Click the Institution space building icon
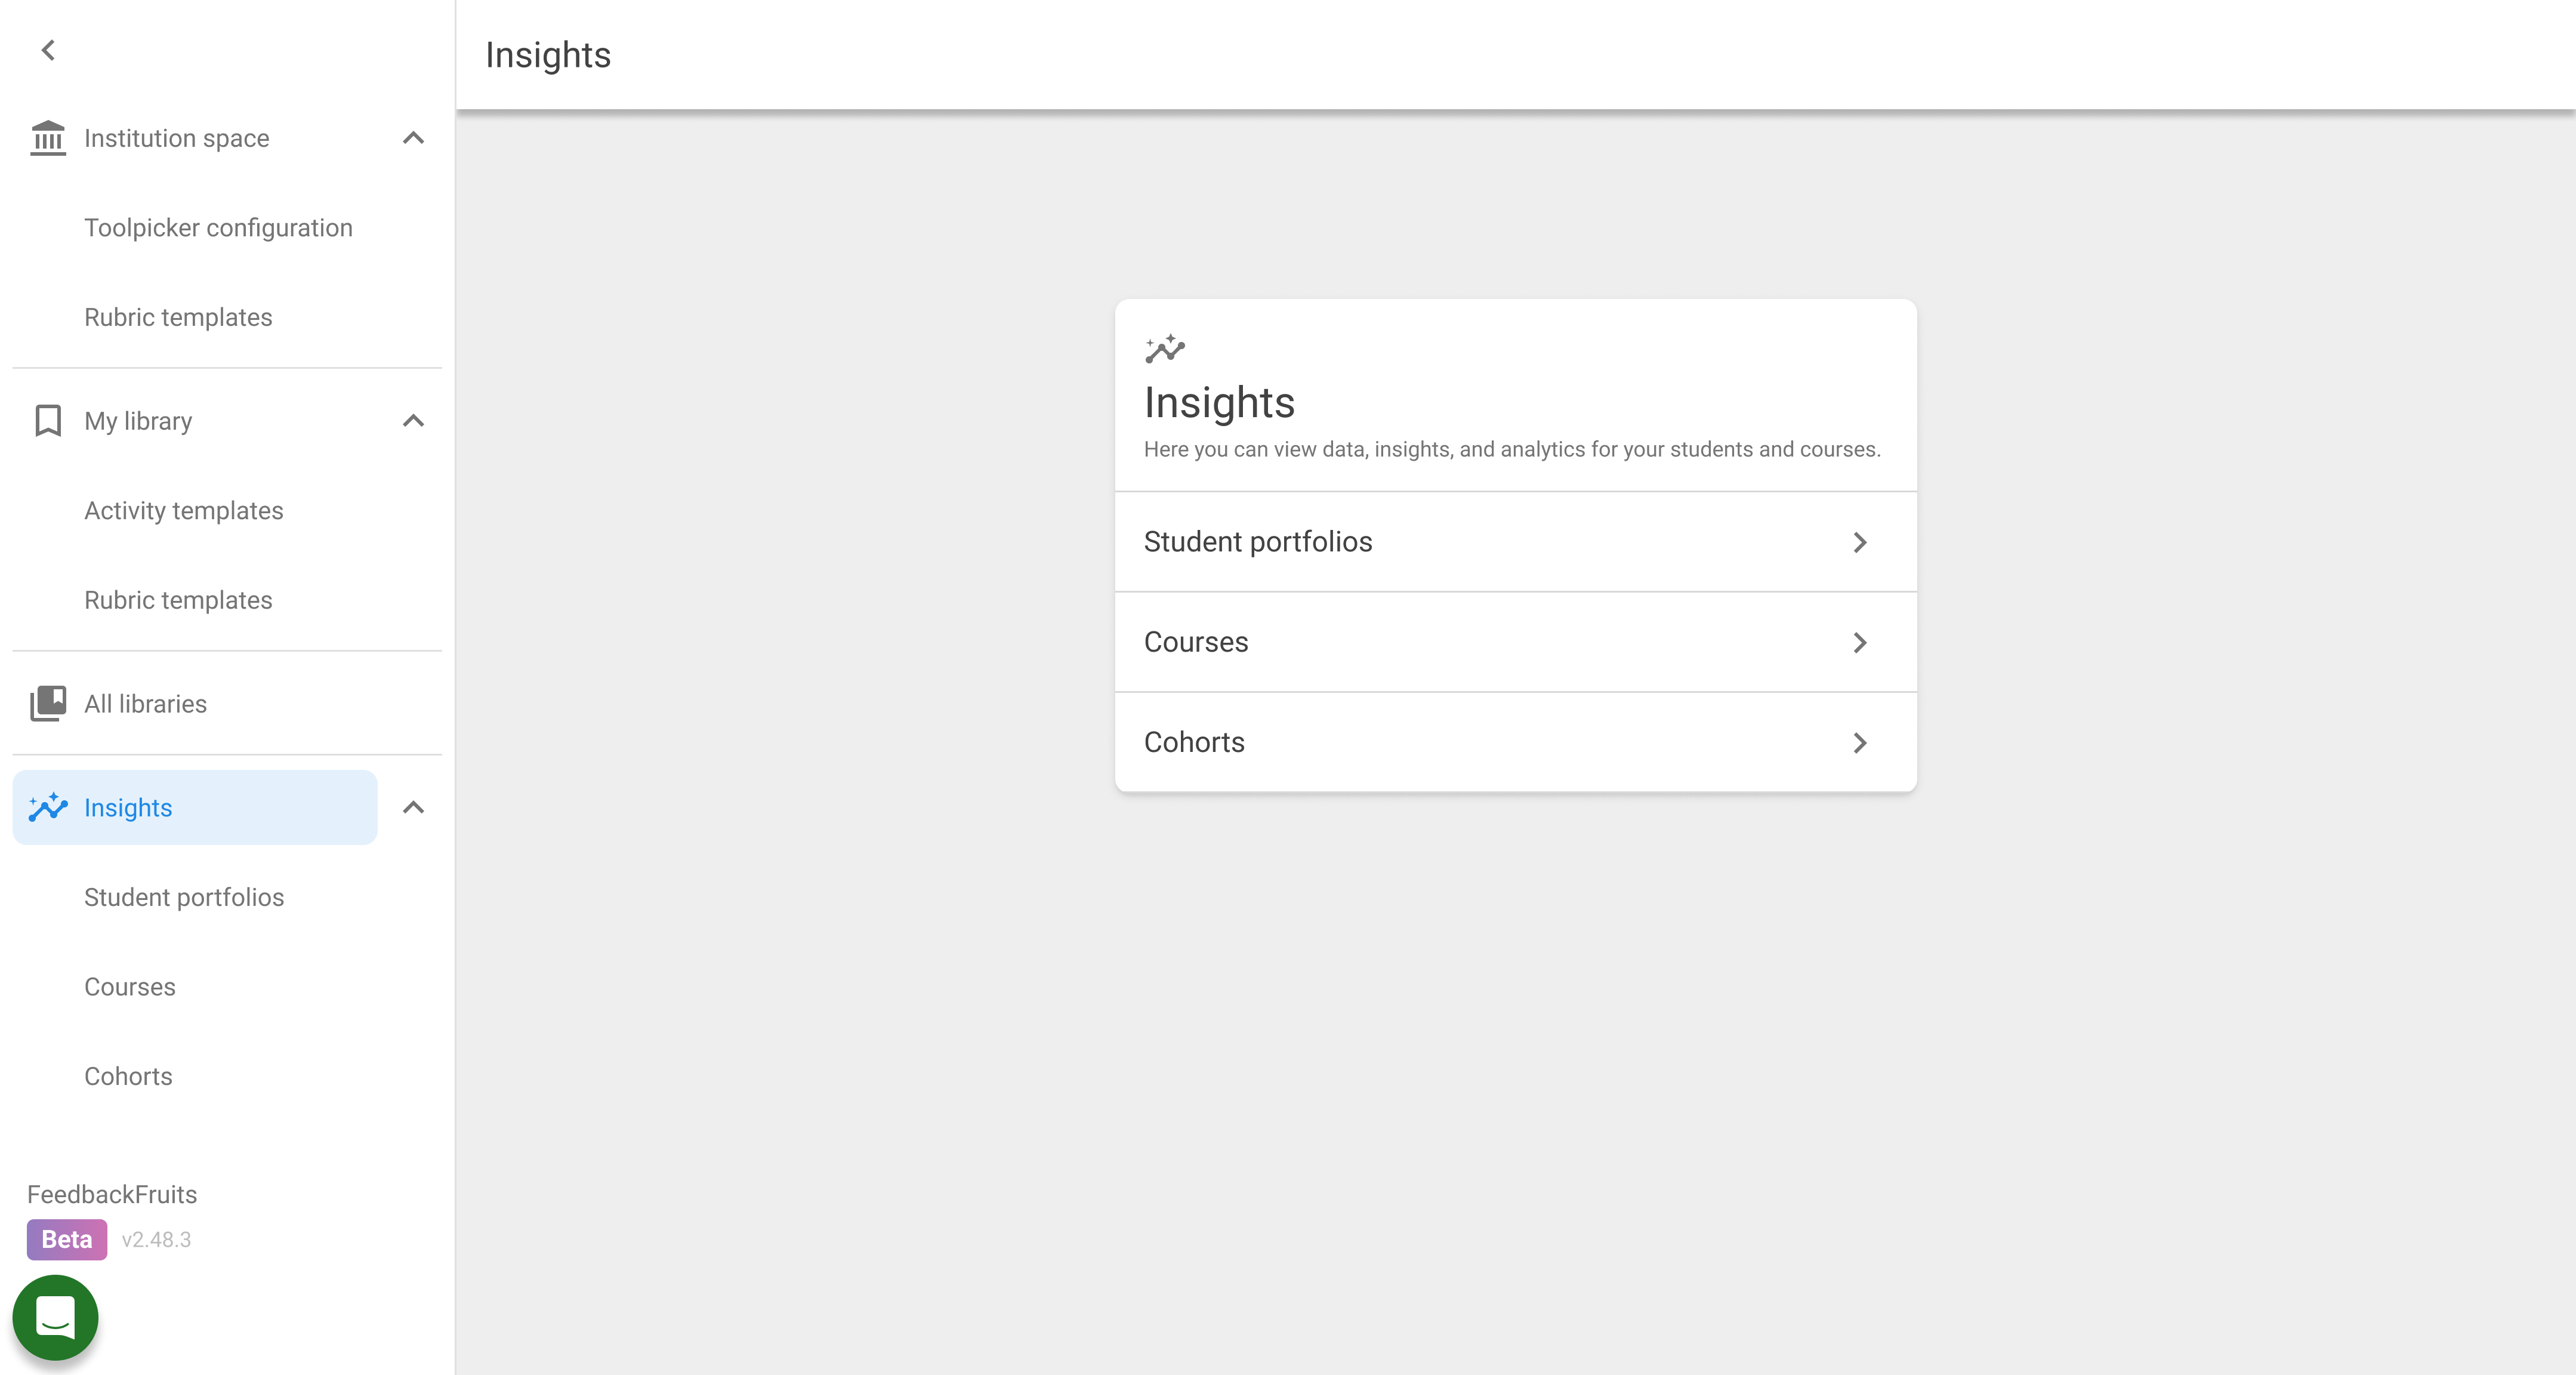This screenshot has width=2576, height=1375. pos(48,138)
